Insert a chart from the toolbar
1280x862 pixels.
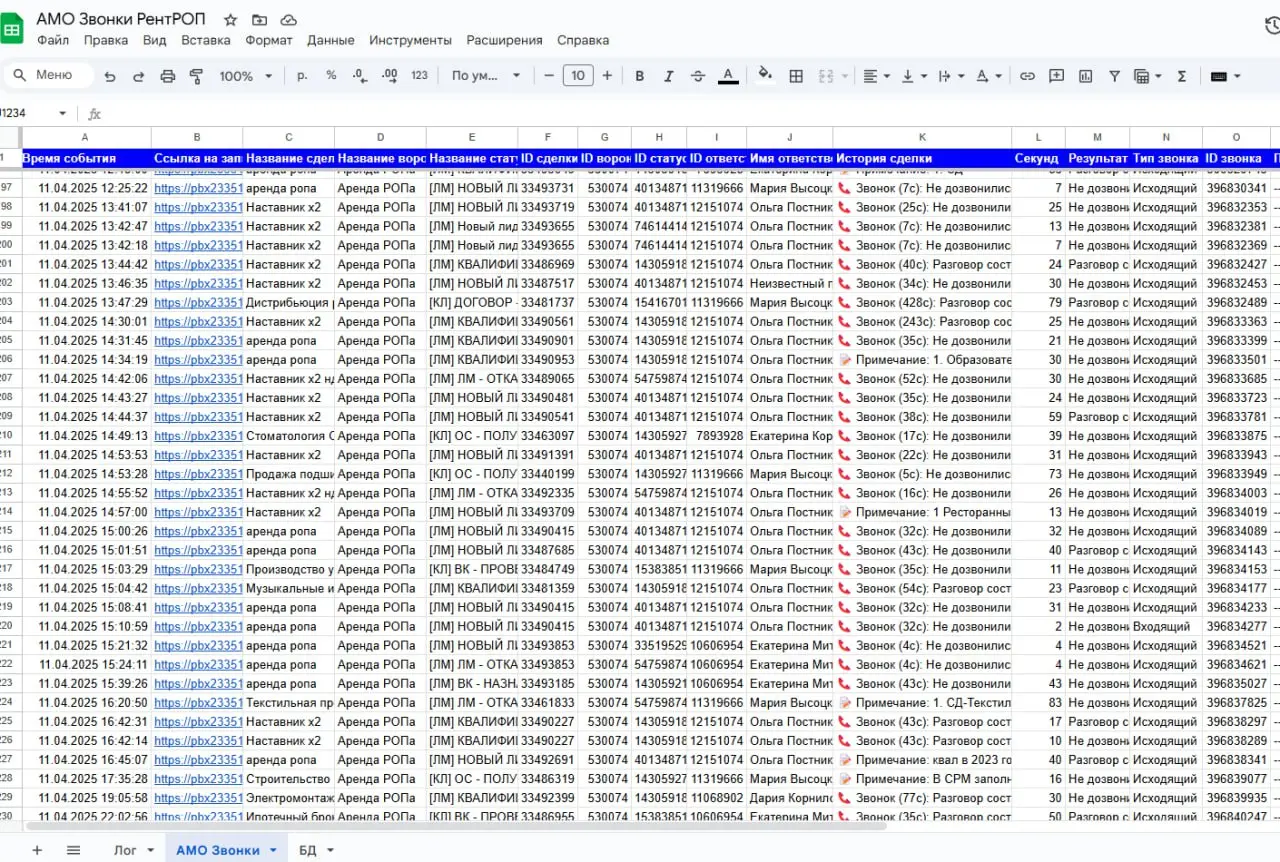pos(1085,75)
